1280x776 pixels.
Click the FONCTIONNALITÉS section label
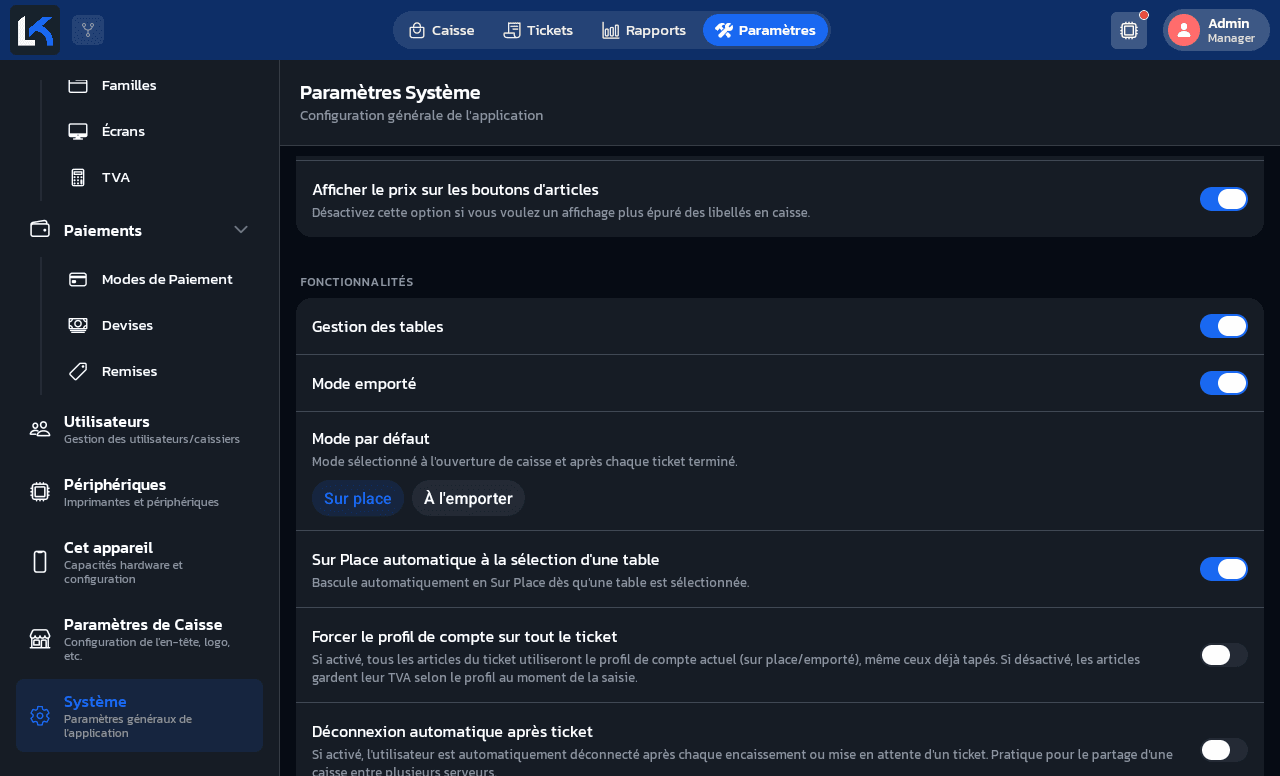click(x=357, y=282)
